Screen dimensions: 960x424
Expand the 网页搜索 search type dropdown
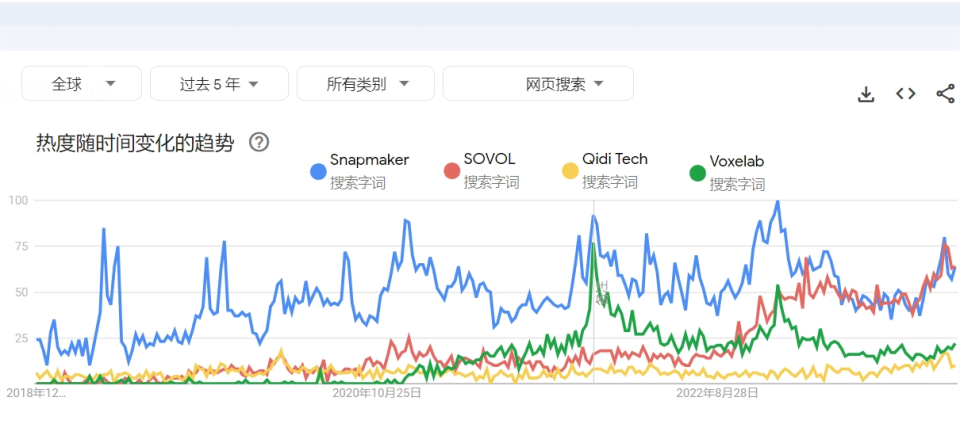point(538,84)
